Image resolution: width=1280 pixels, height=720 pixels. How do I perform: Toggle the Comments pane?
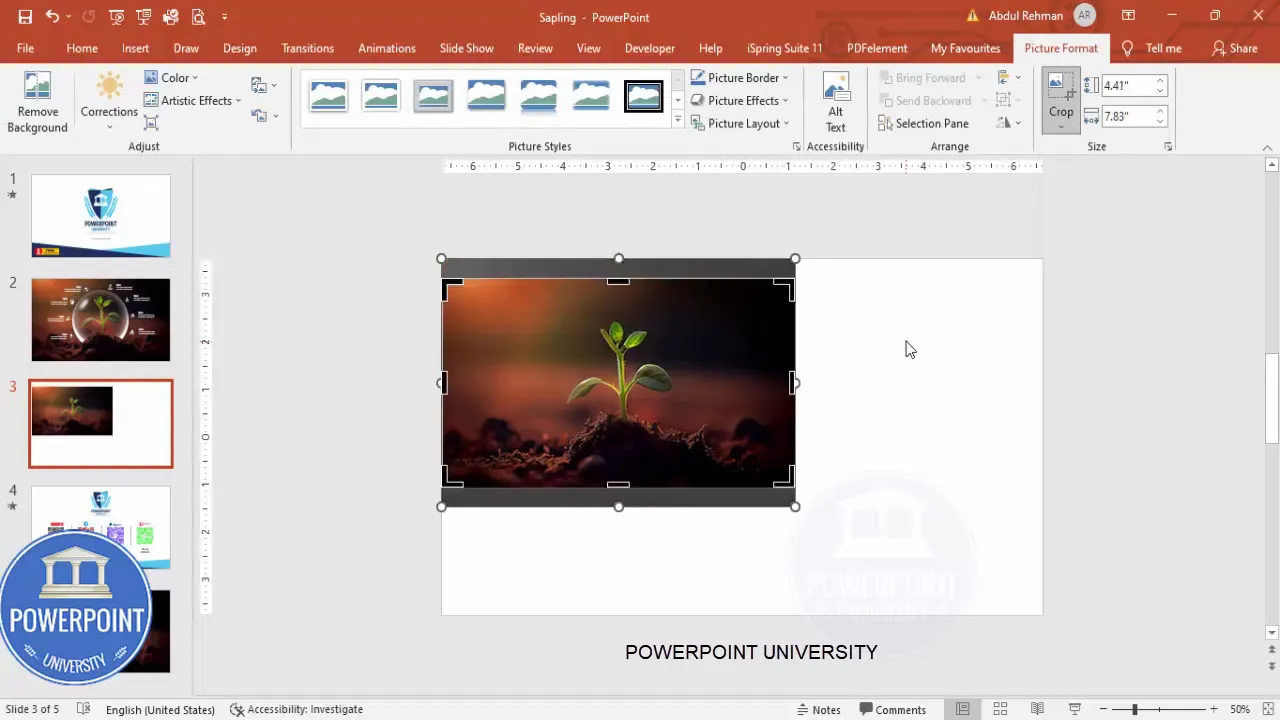click(892, 709)
